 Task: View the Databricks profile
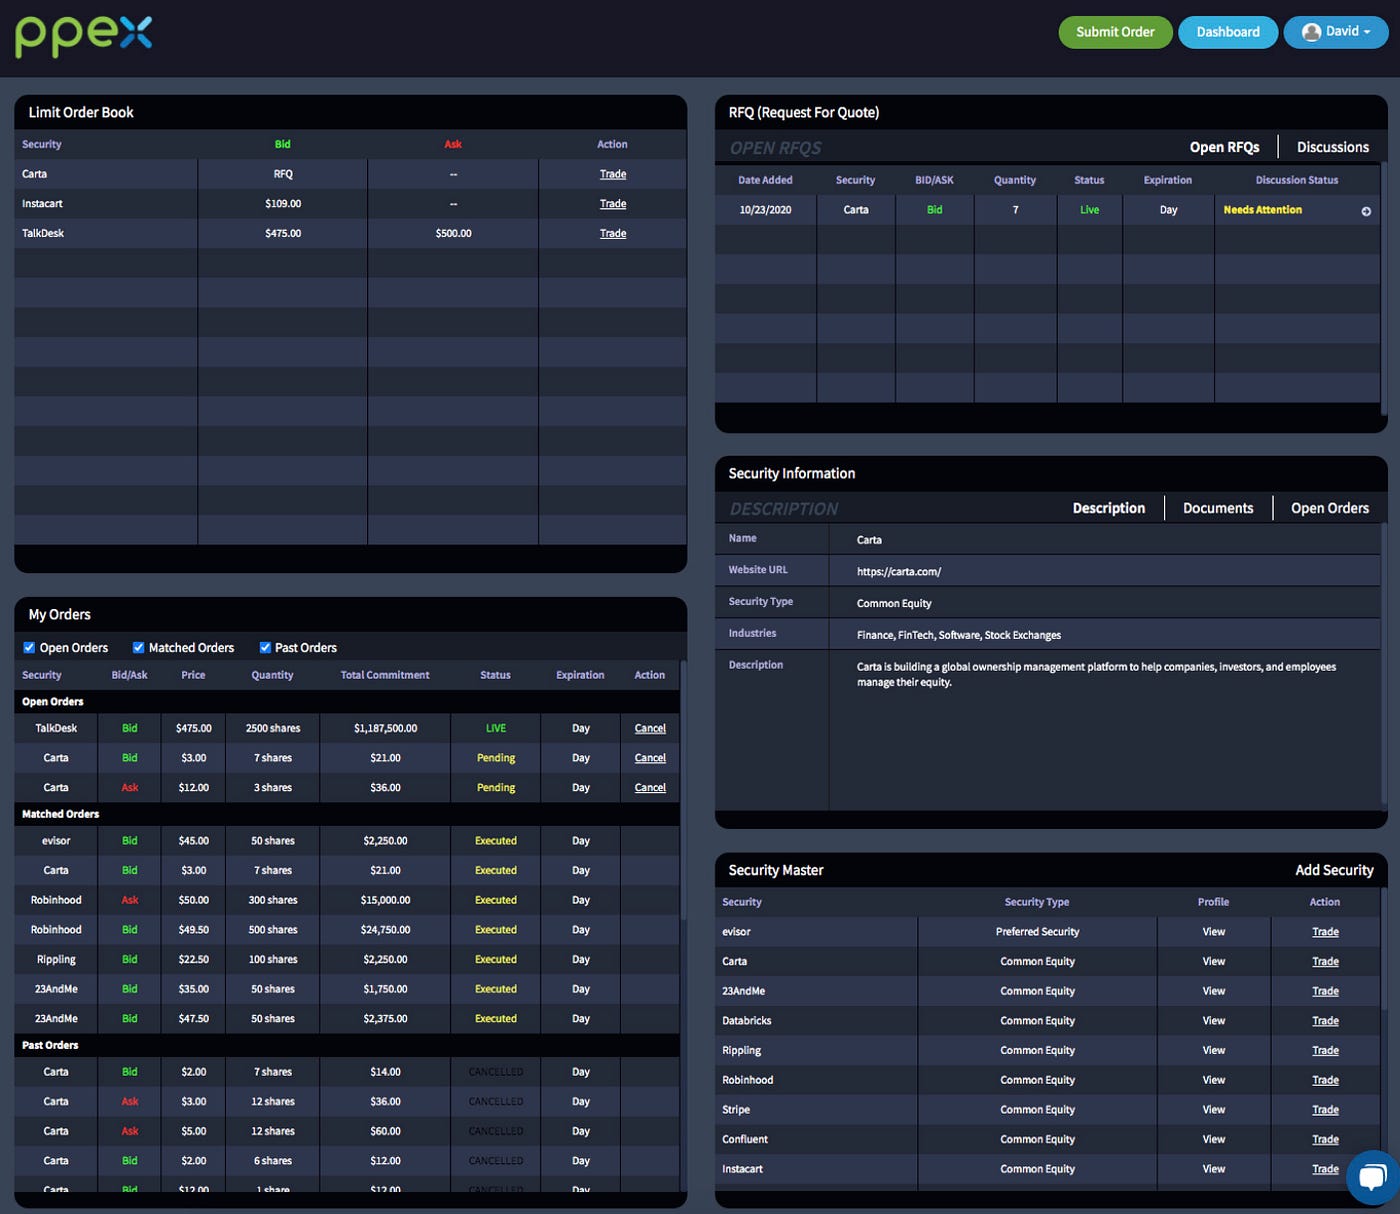(x=1214, y=1021)
